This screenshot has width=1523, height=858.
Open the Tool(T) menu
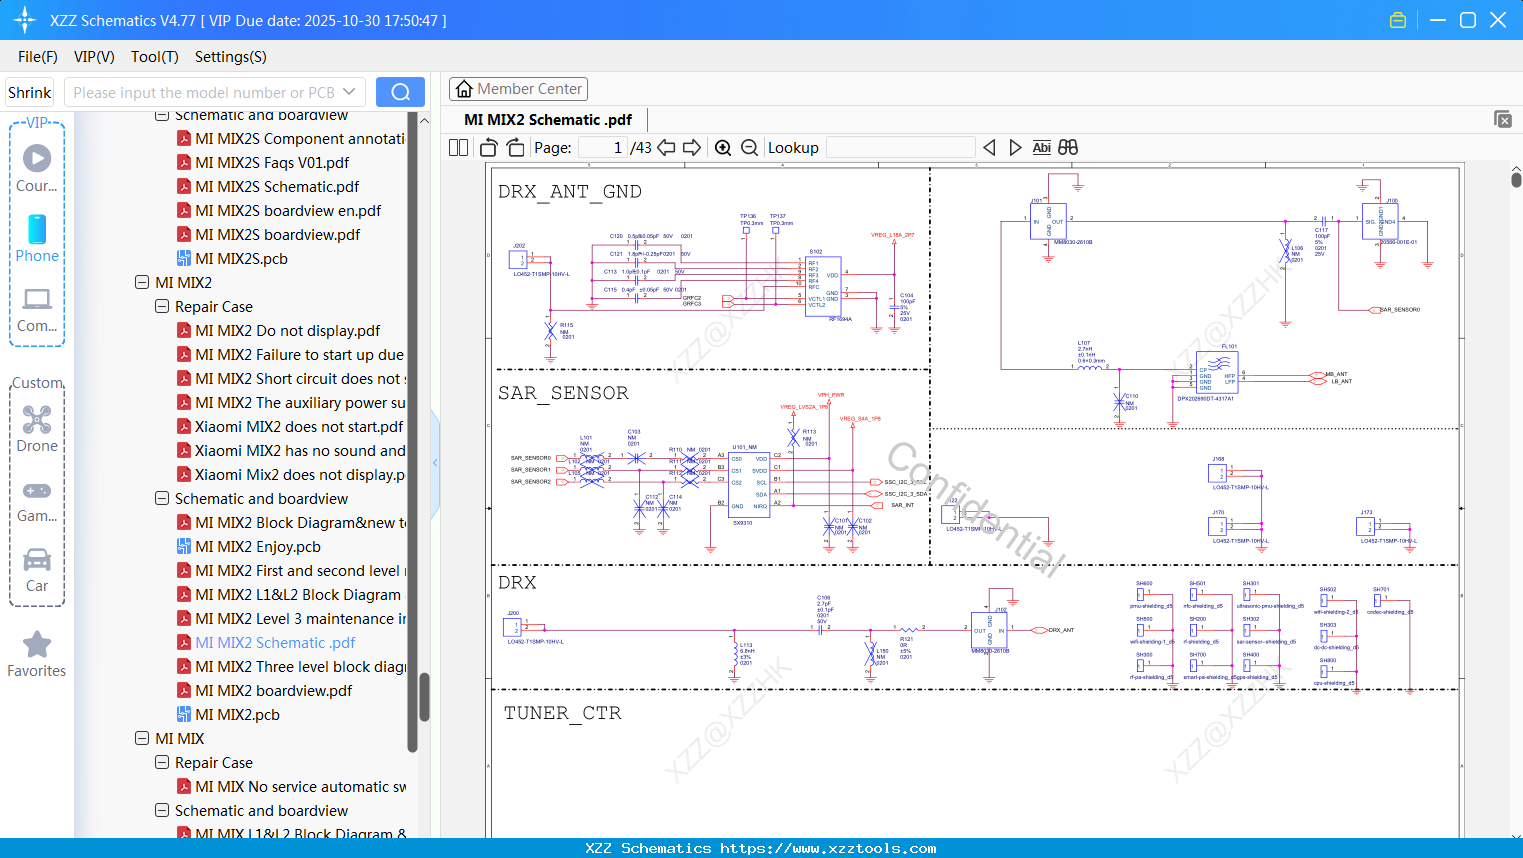(154, 57)
